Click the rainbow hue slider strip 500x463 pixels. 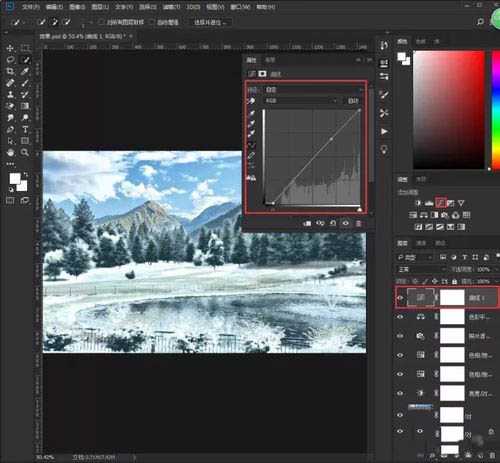click(496, 110)
